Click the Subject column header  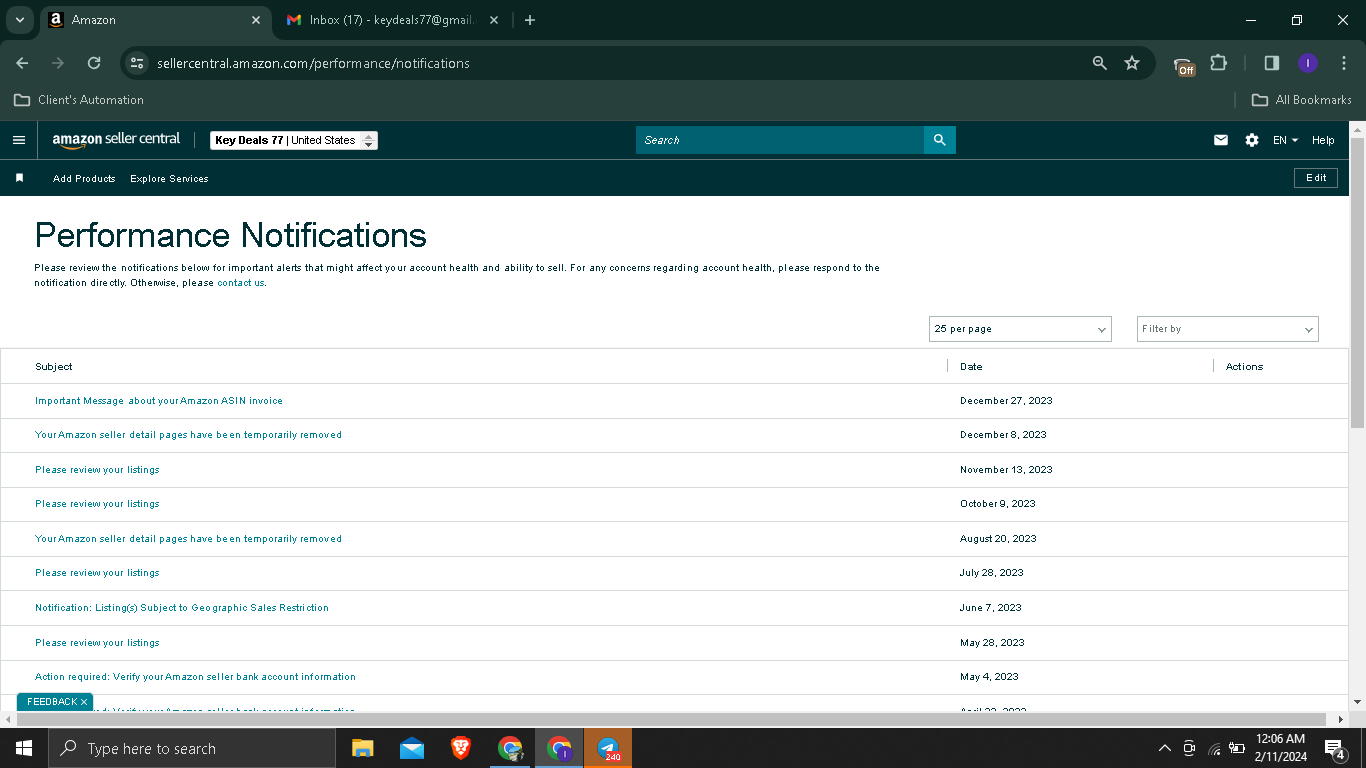pyautogui.click(x=54, y=367)
